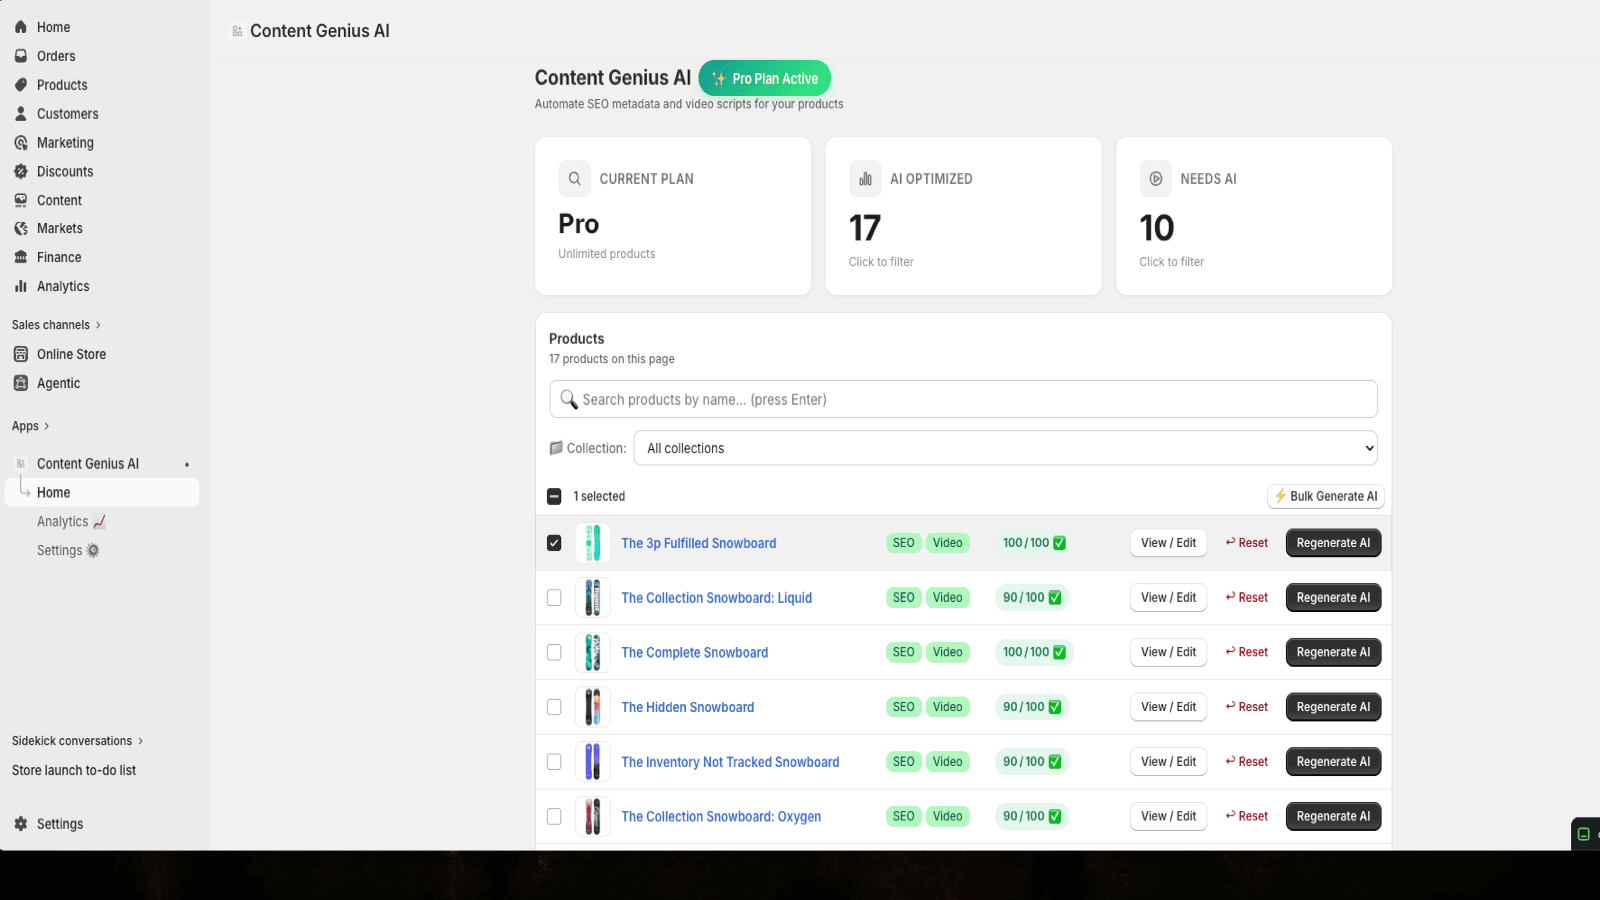This screenshot has height=900, width=1600.
Task: Click the Discounts badge icon
Action: tap(21, 172)
